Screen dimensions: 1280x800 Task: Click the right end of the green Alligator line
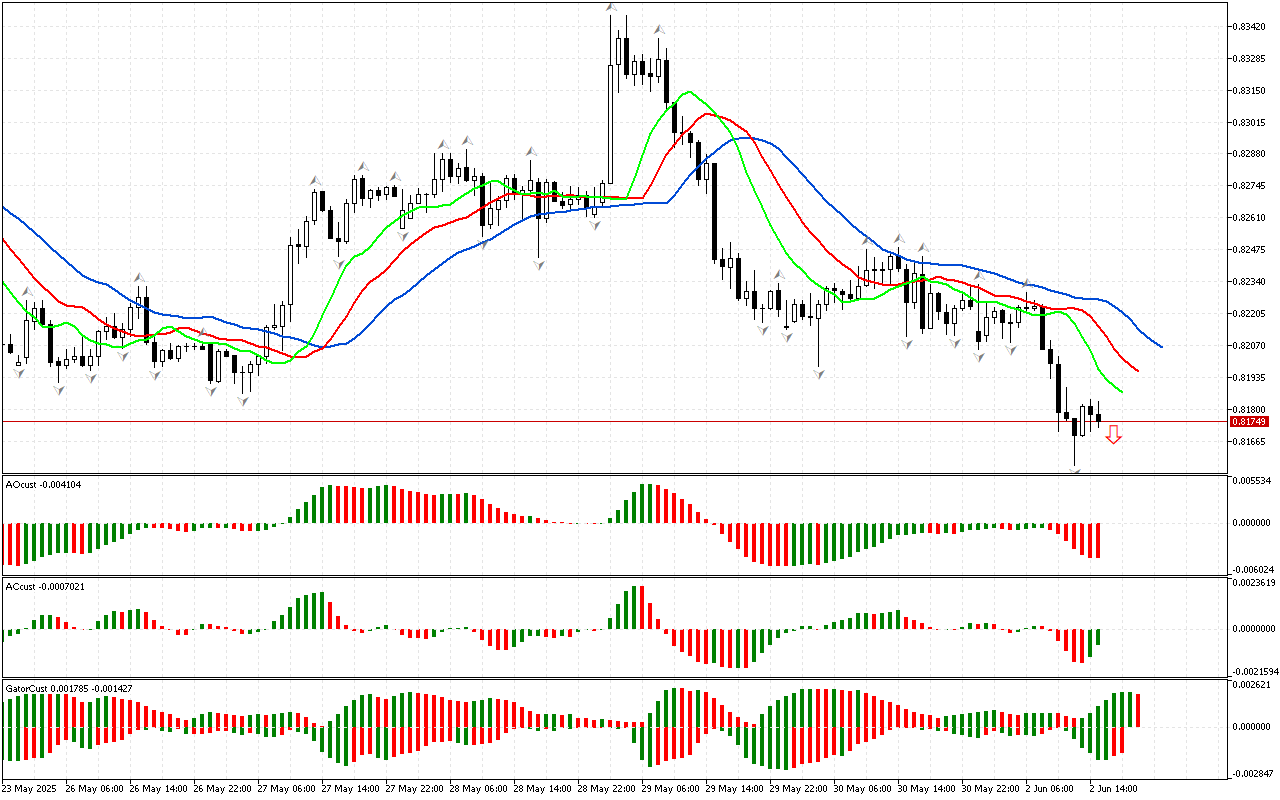tap(1121, 391)
